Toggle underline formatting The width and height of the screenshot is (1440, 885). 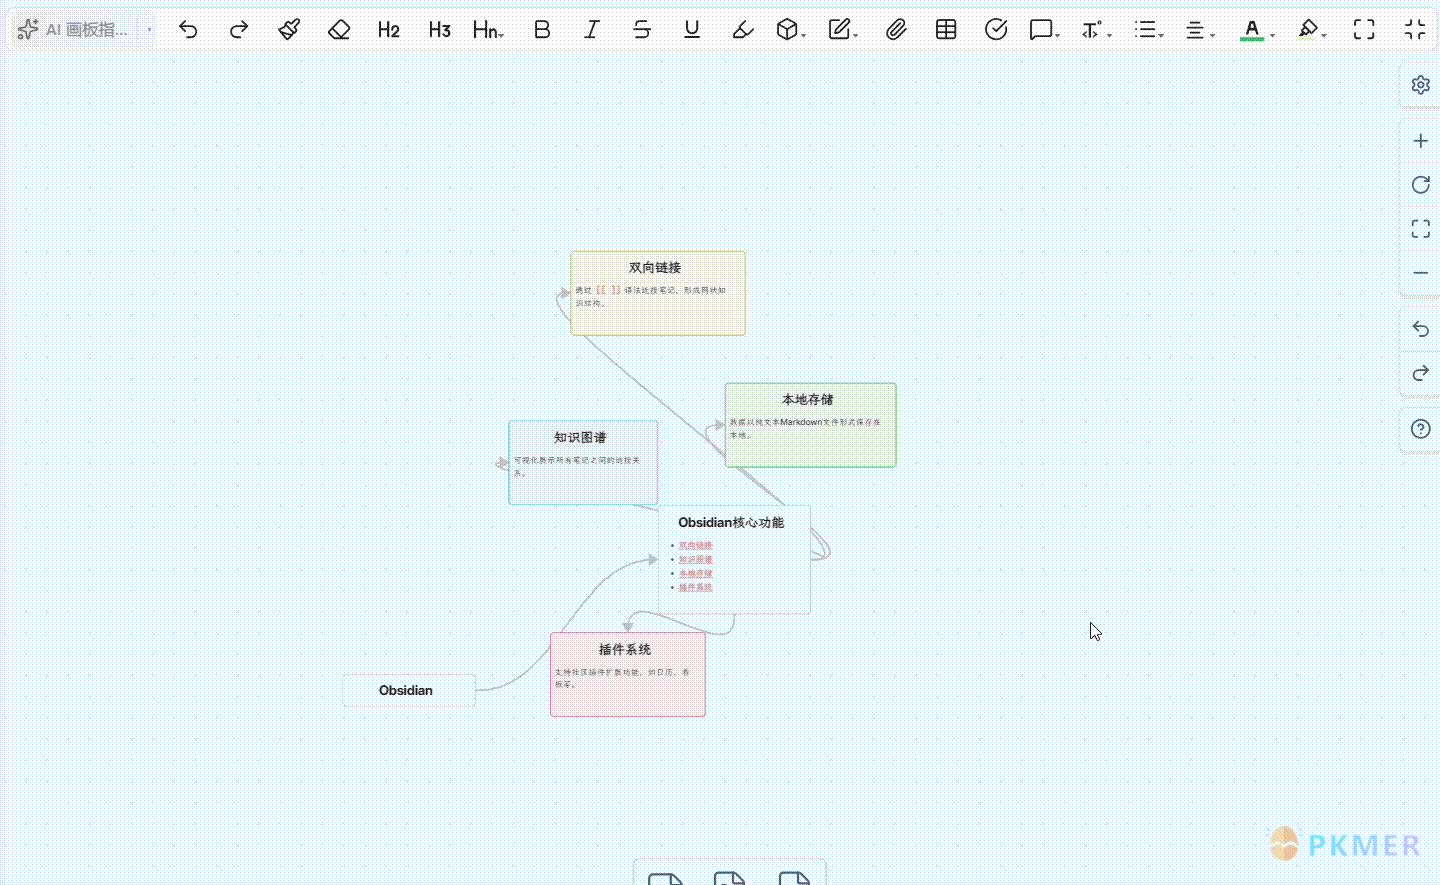click(x=692, y=29)
